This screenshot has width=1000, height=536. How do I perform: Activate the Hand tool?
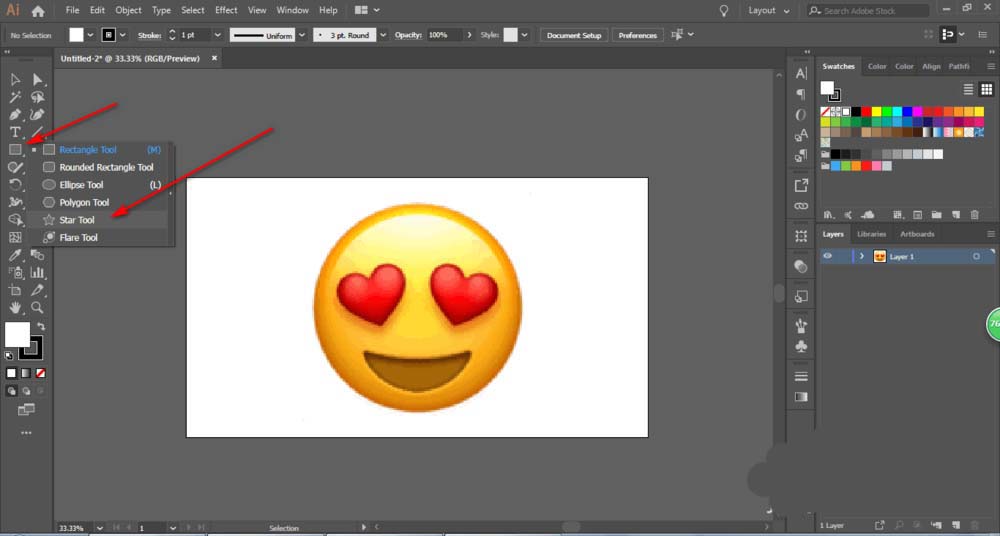click(x=15, y=308)
